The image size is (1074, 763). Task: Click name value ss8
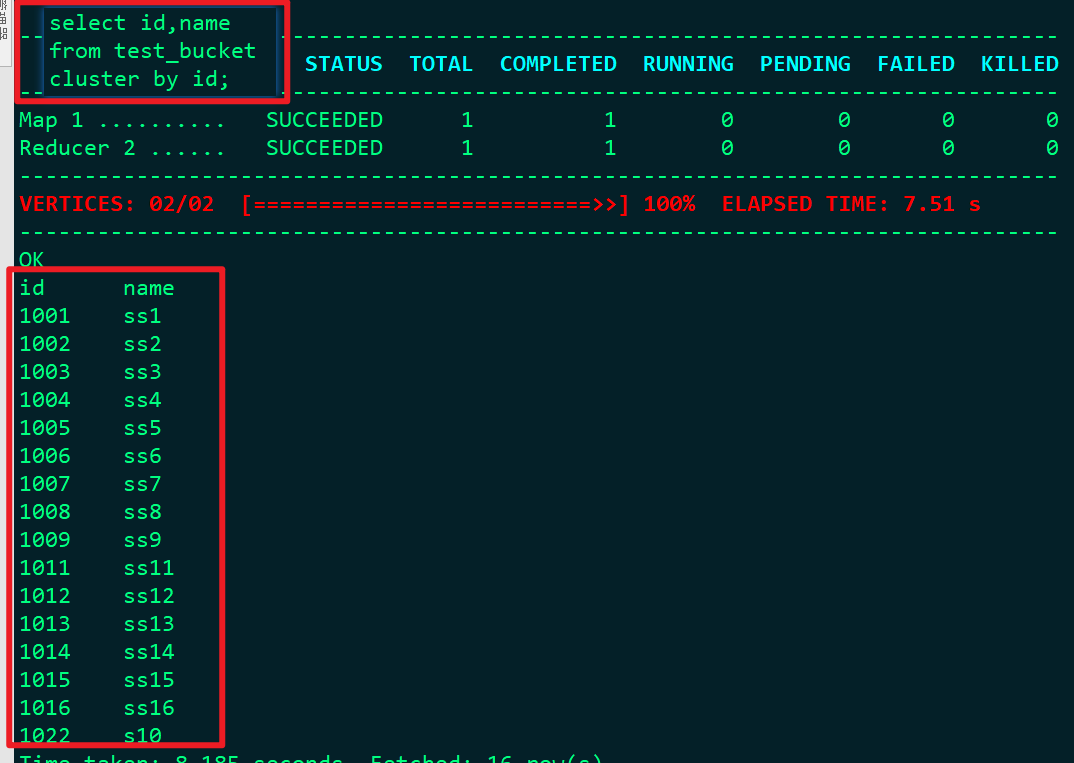point(142,512)
